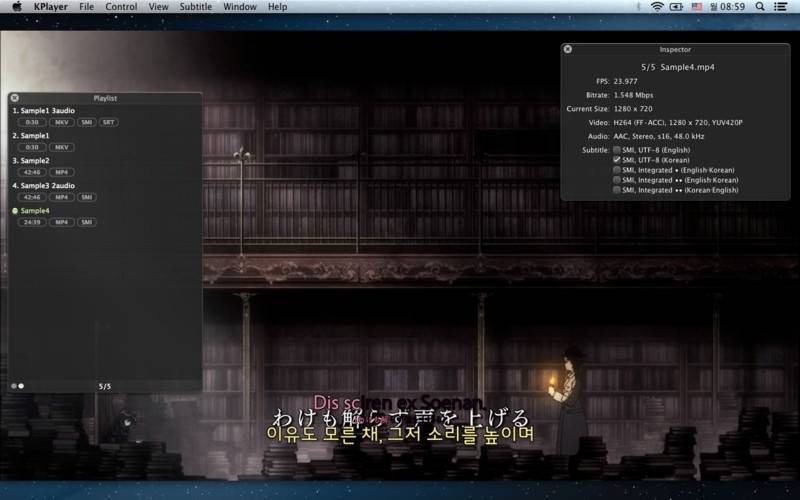Click the Video codec info H264 line

(x=678, y=122)
